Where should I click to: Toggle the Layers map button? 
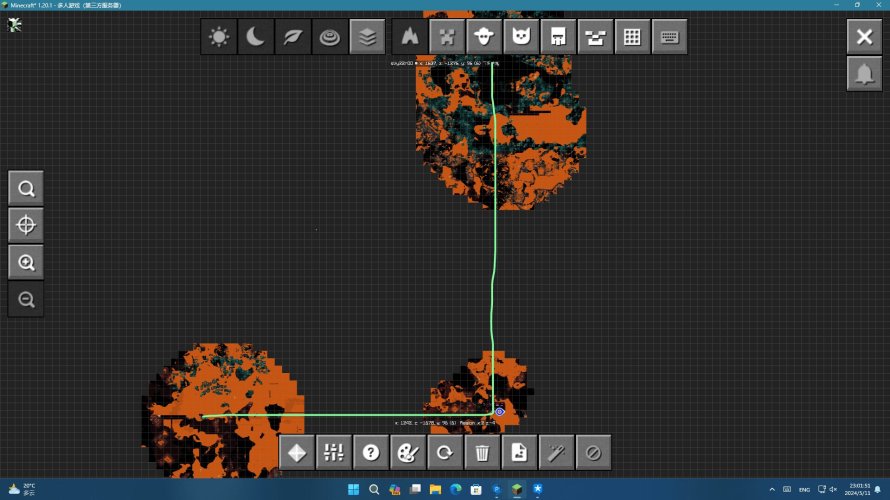pos(367,37)
